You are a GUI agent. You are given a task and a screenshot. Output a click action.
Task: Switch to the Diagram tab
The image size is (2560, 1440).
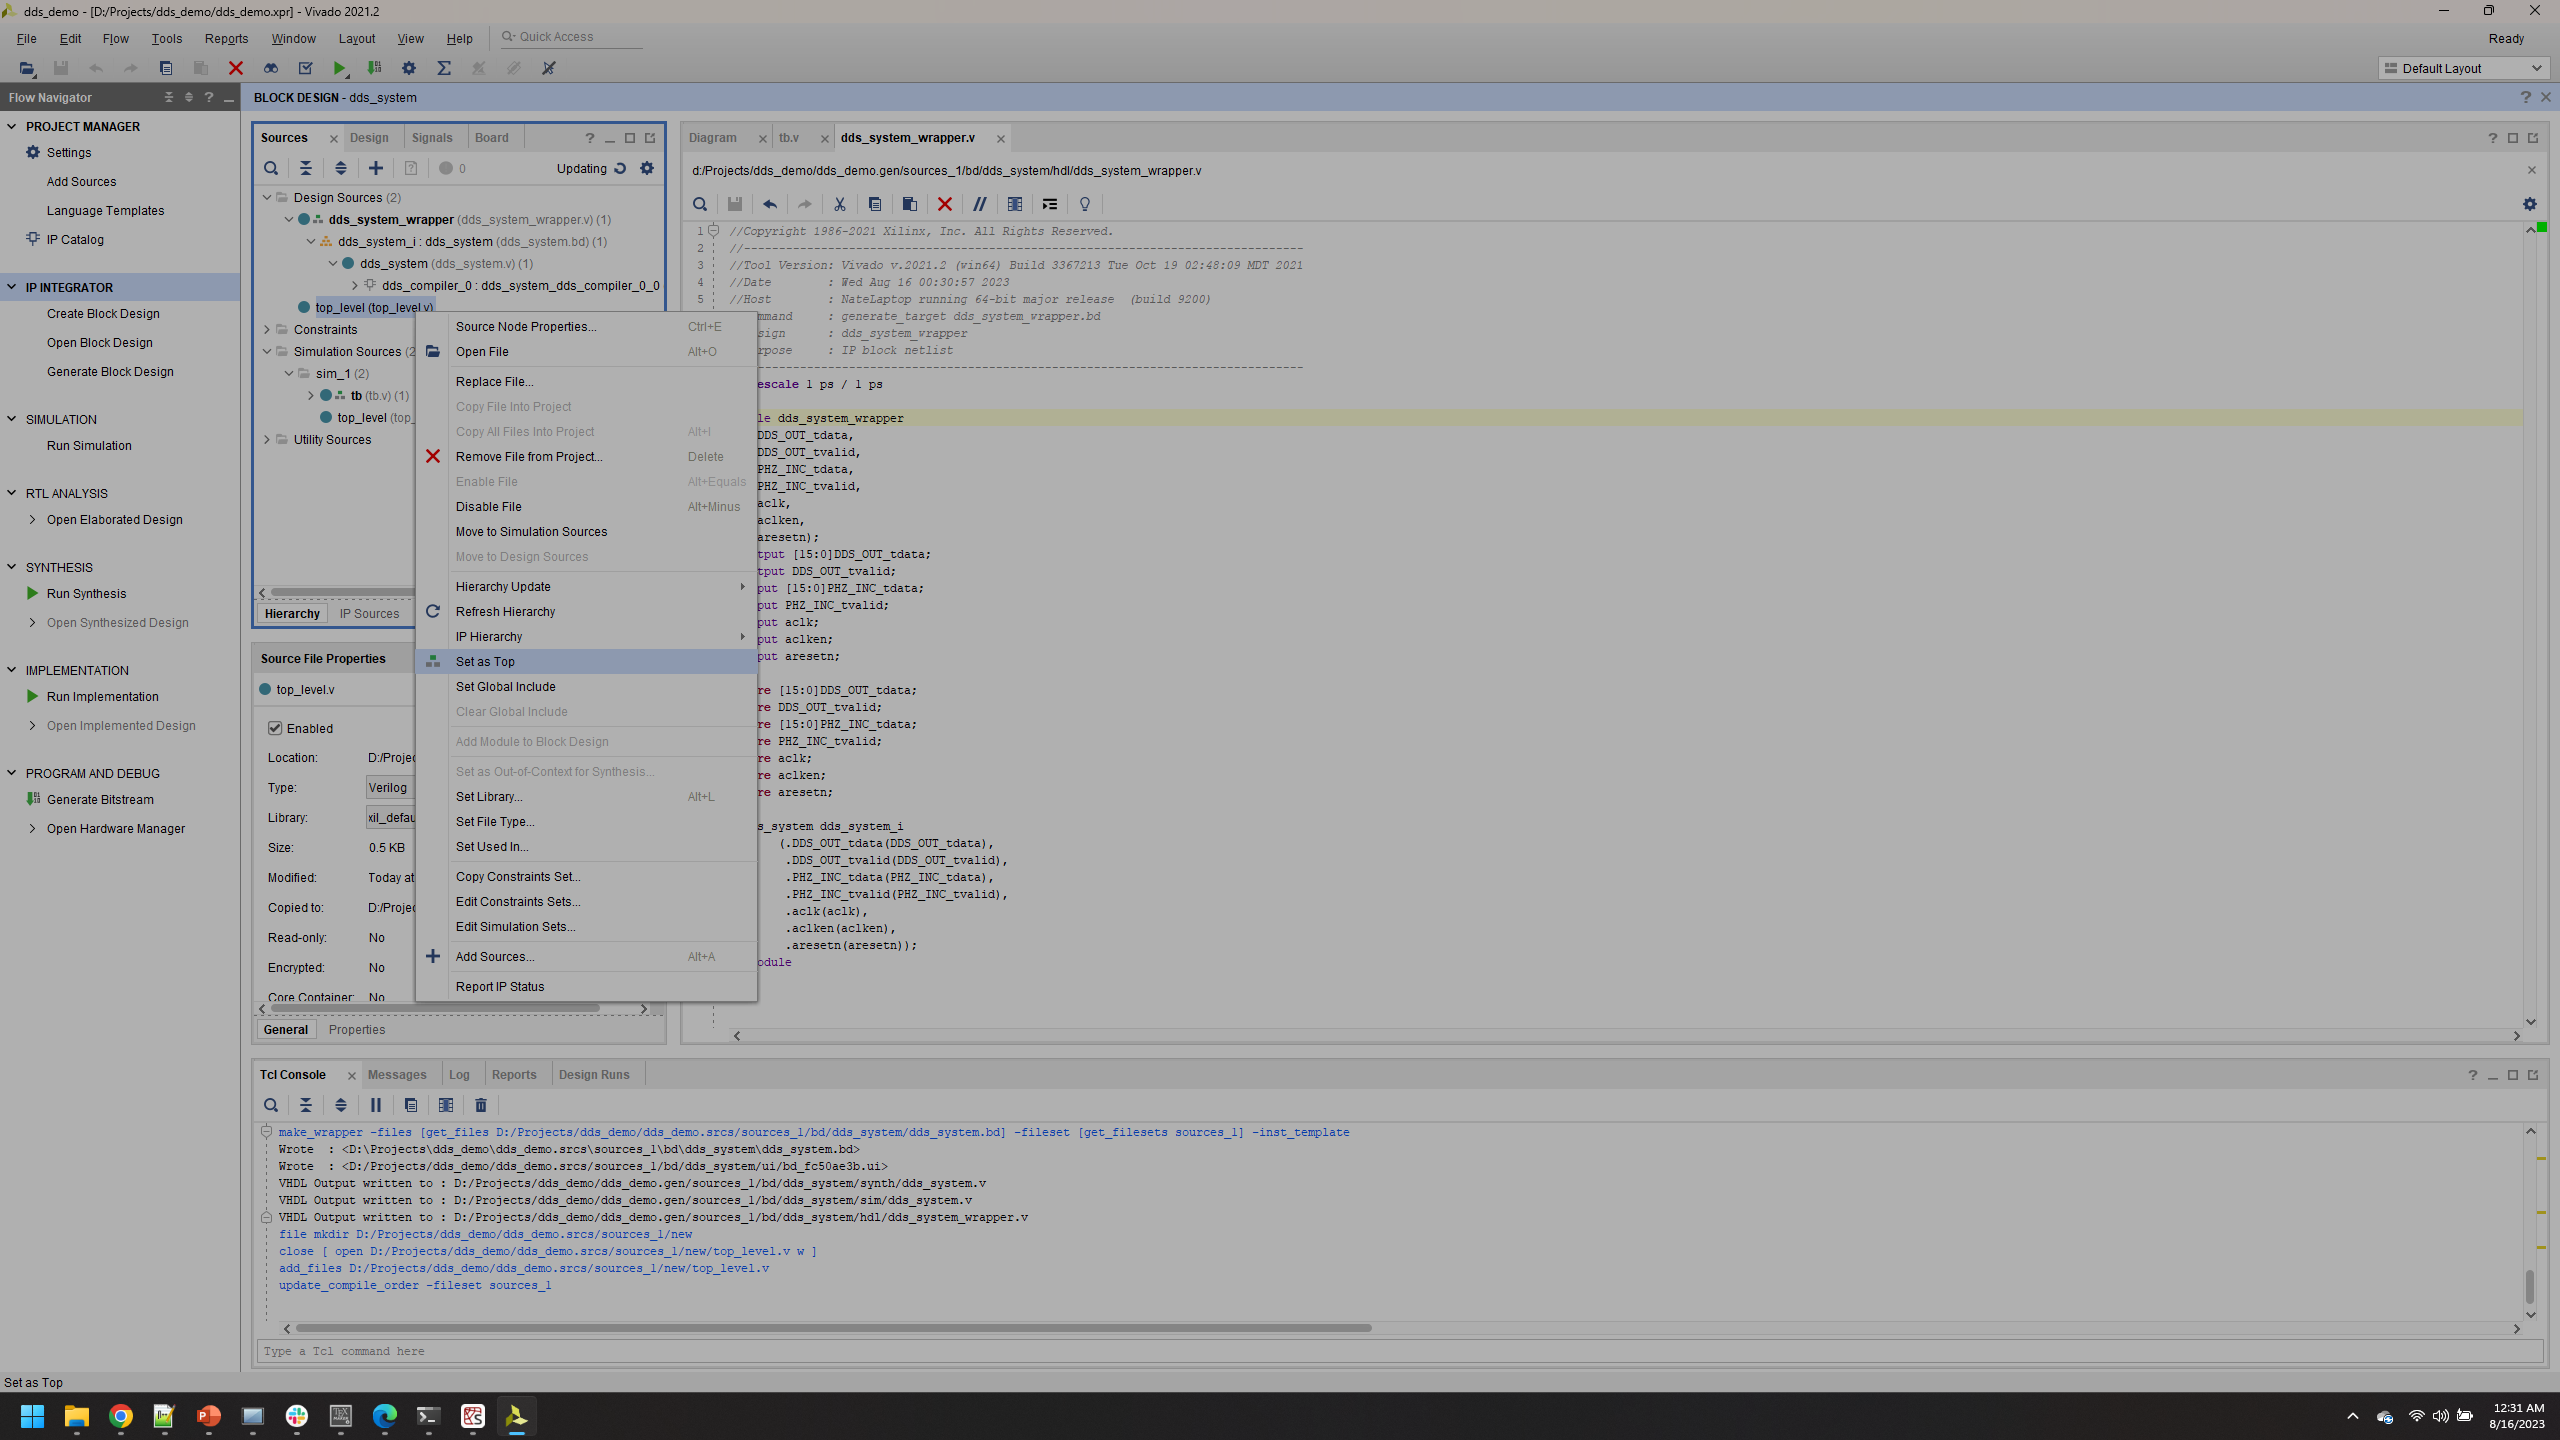tap(712, 138)
